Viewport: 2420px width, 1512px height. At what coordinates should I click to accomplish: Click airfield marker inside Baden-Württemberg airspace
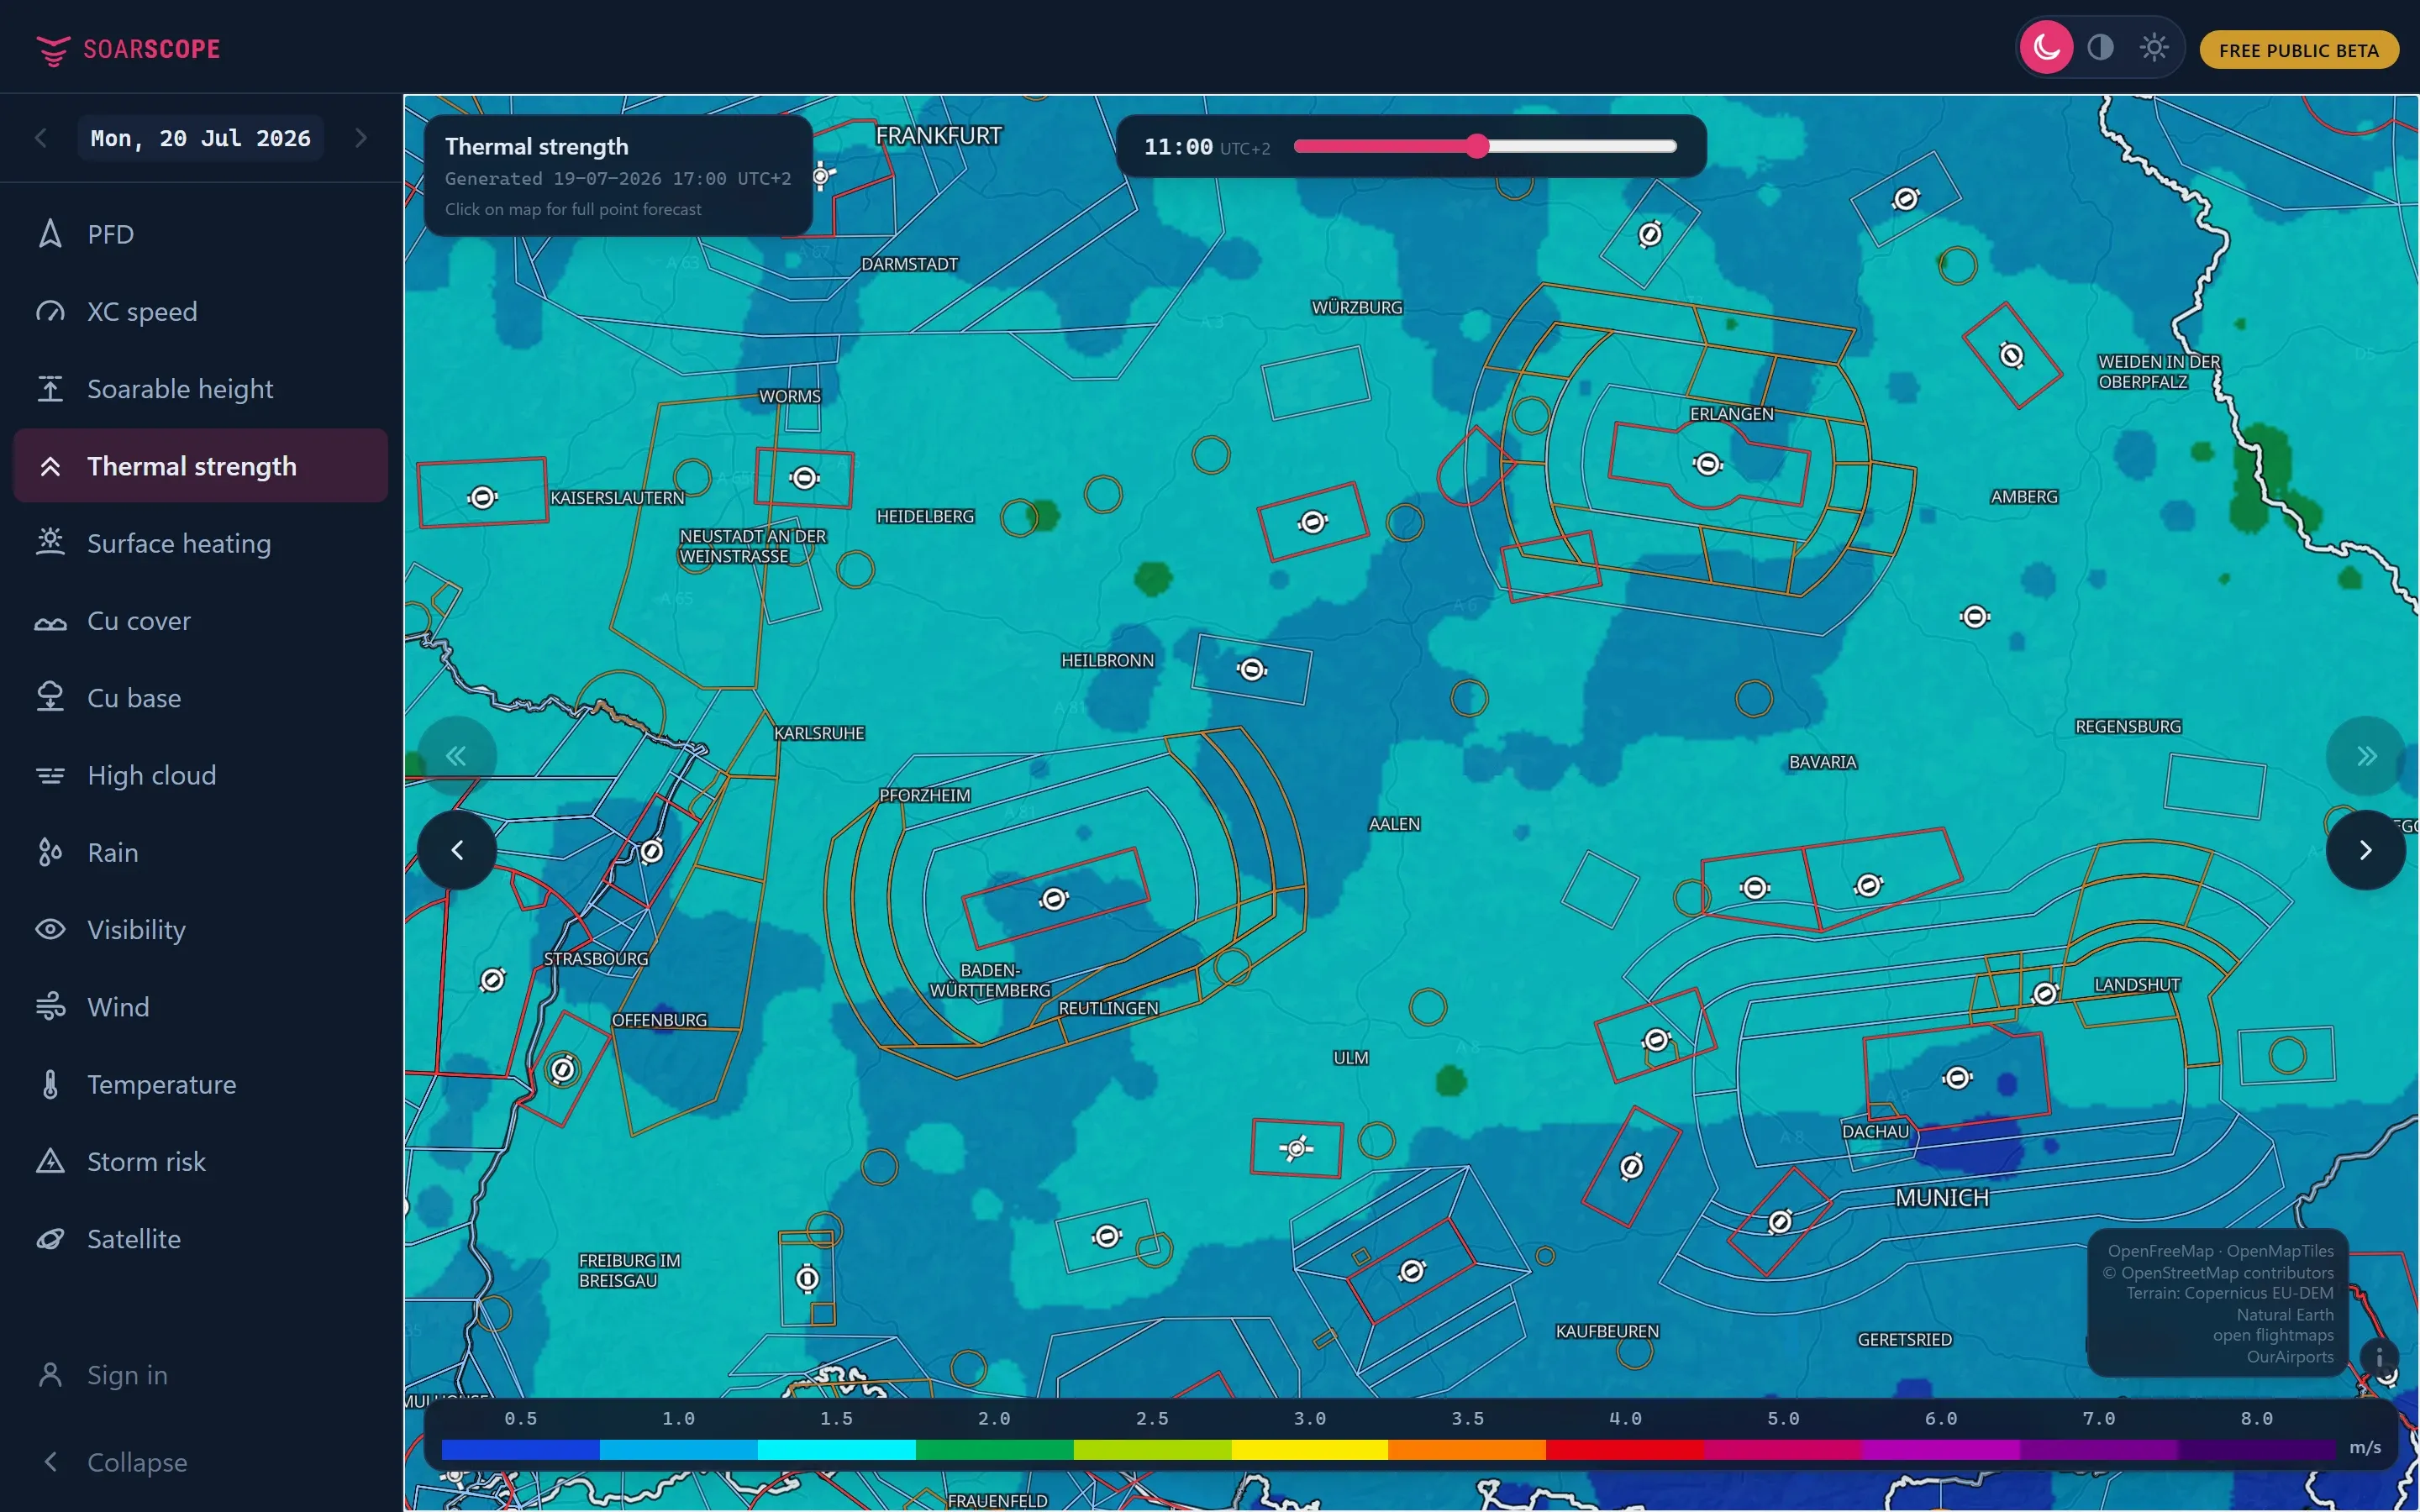(x=1053, y=899)
